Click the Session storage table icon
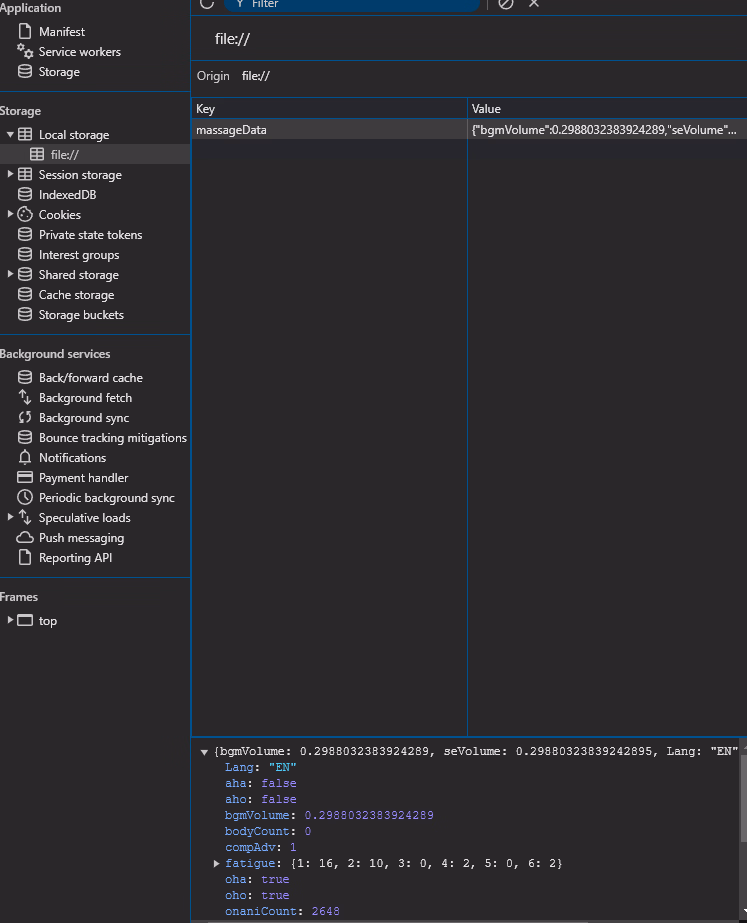747x923 pixels. pos(25,174)
